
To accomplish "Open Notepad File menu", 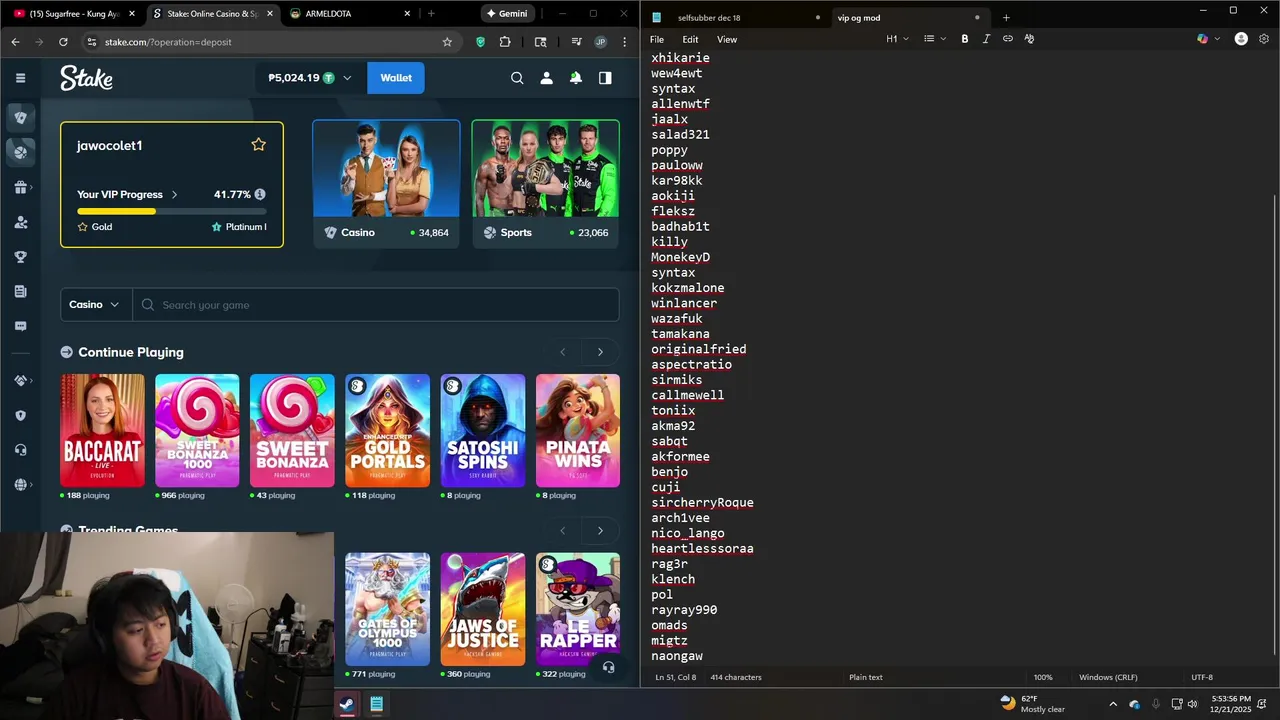I will 657,39.
